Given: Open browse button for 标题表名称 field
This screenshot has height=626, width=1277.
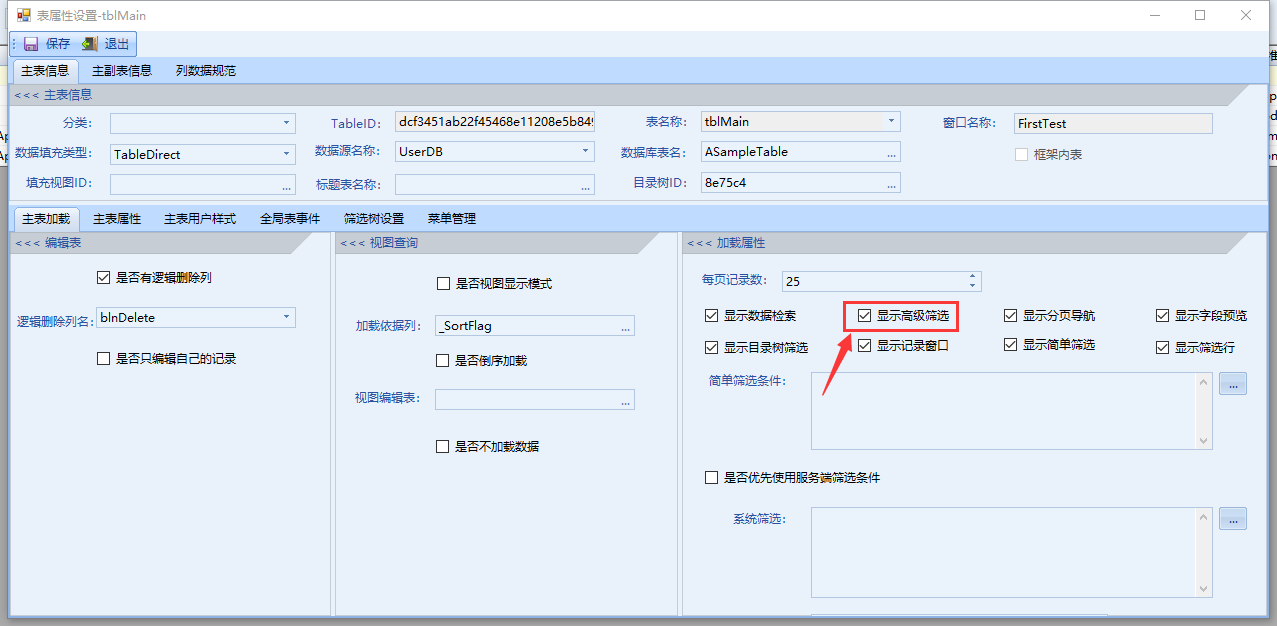Looking at the screenshot, I should (x=586, y=184).
